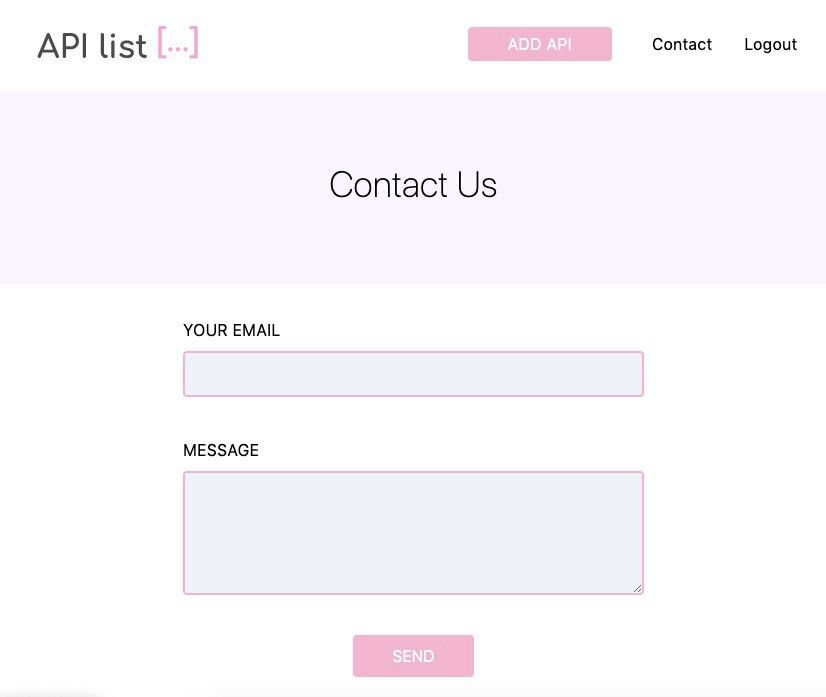This screenshot has height=697, width=826.
Task: Click the left pink bracket of logo
Action: click(161, 43)
